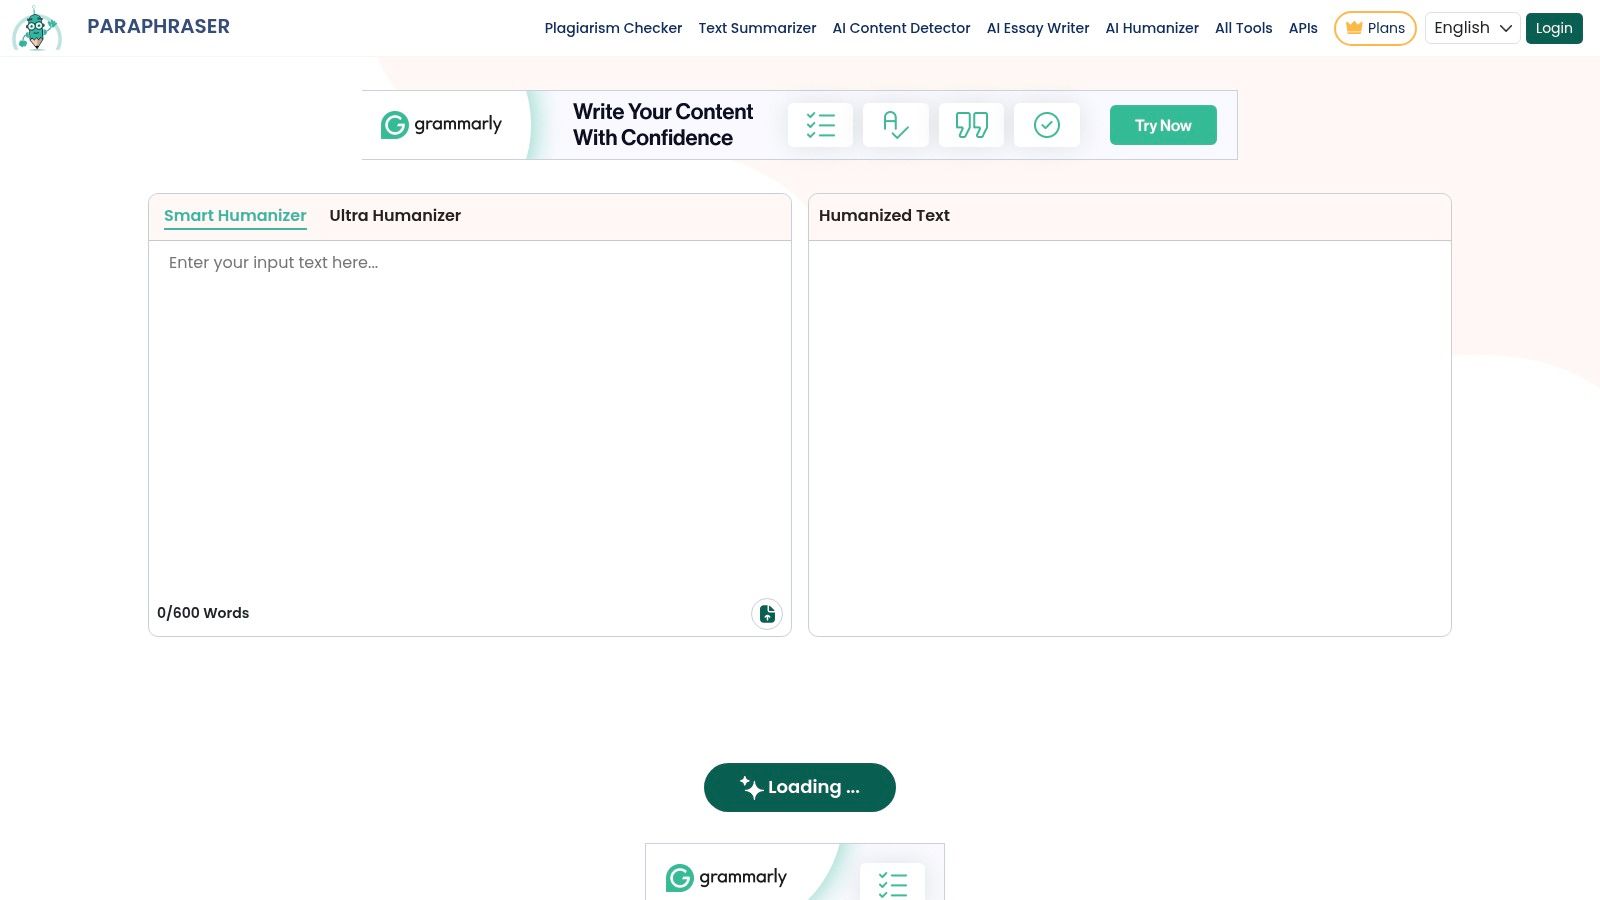Click Try Now in the Grammarly banner
The height and width of the screenshot is (900, 1600).
1162,124
